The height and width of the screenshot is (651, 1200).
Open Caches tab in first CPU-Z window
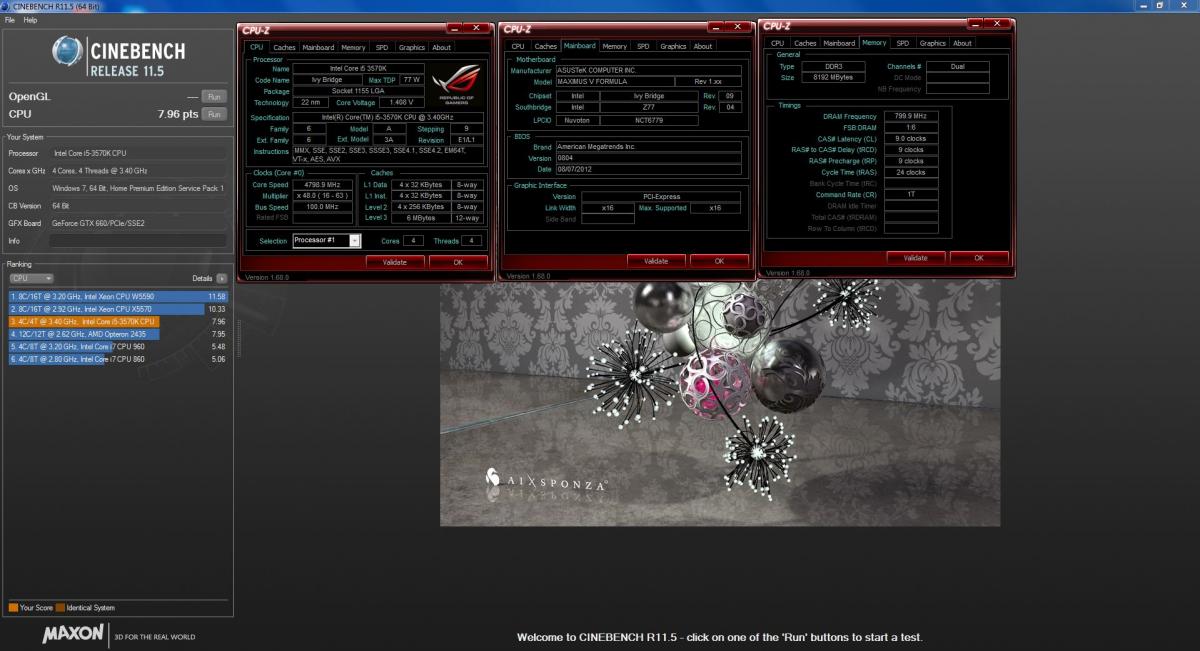(x=285, y=47)
